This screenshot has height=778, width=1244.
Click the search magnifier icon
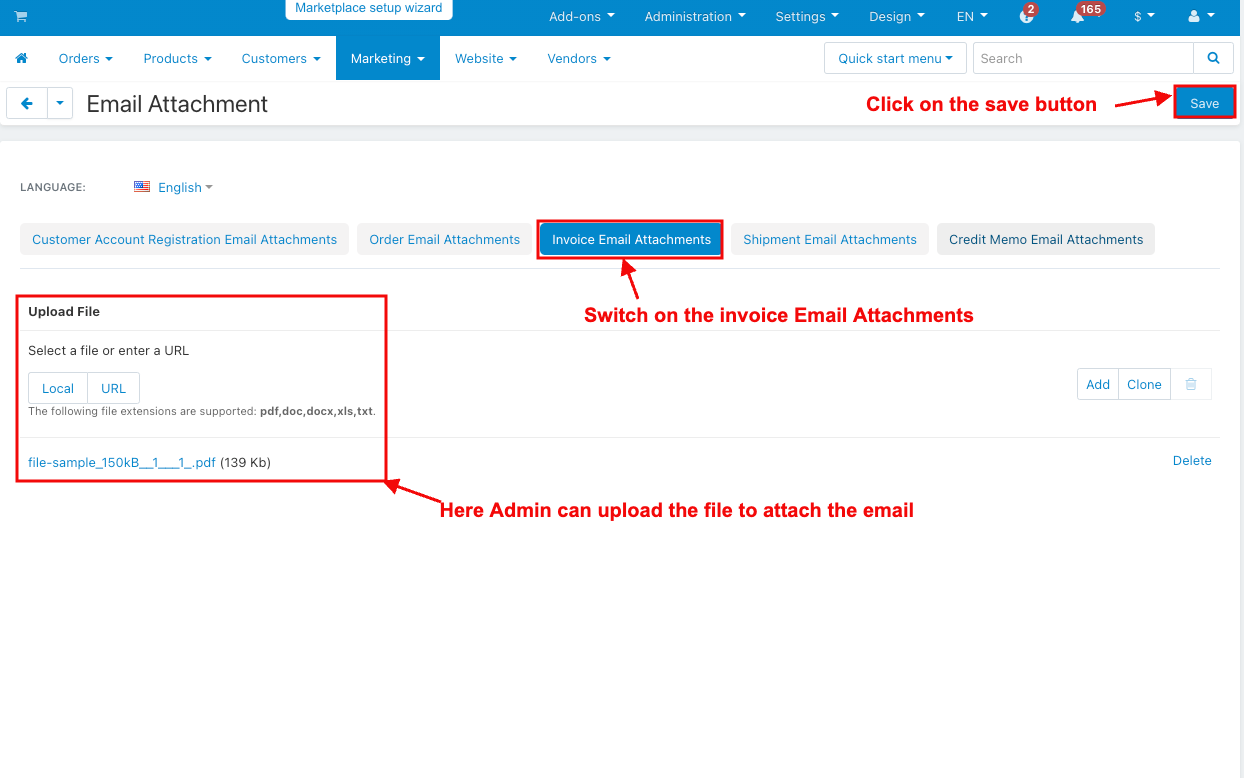pos(1214,58)
